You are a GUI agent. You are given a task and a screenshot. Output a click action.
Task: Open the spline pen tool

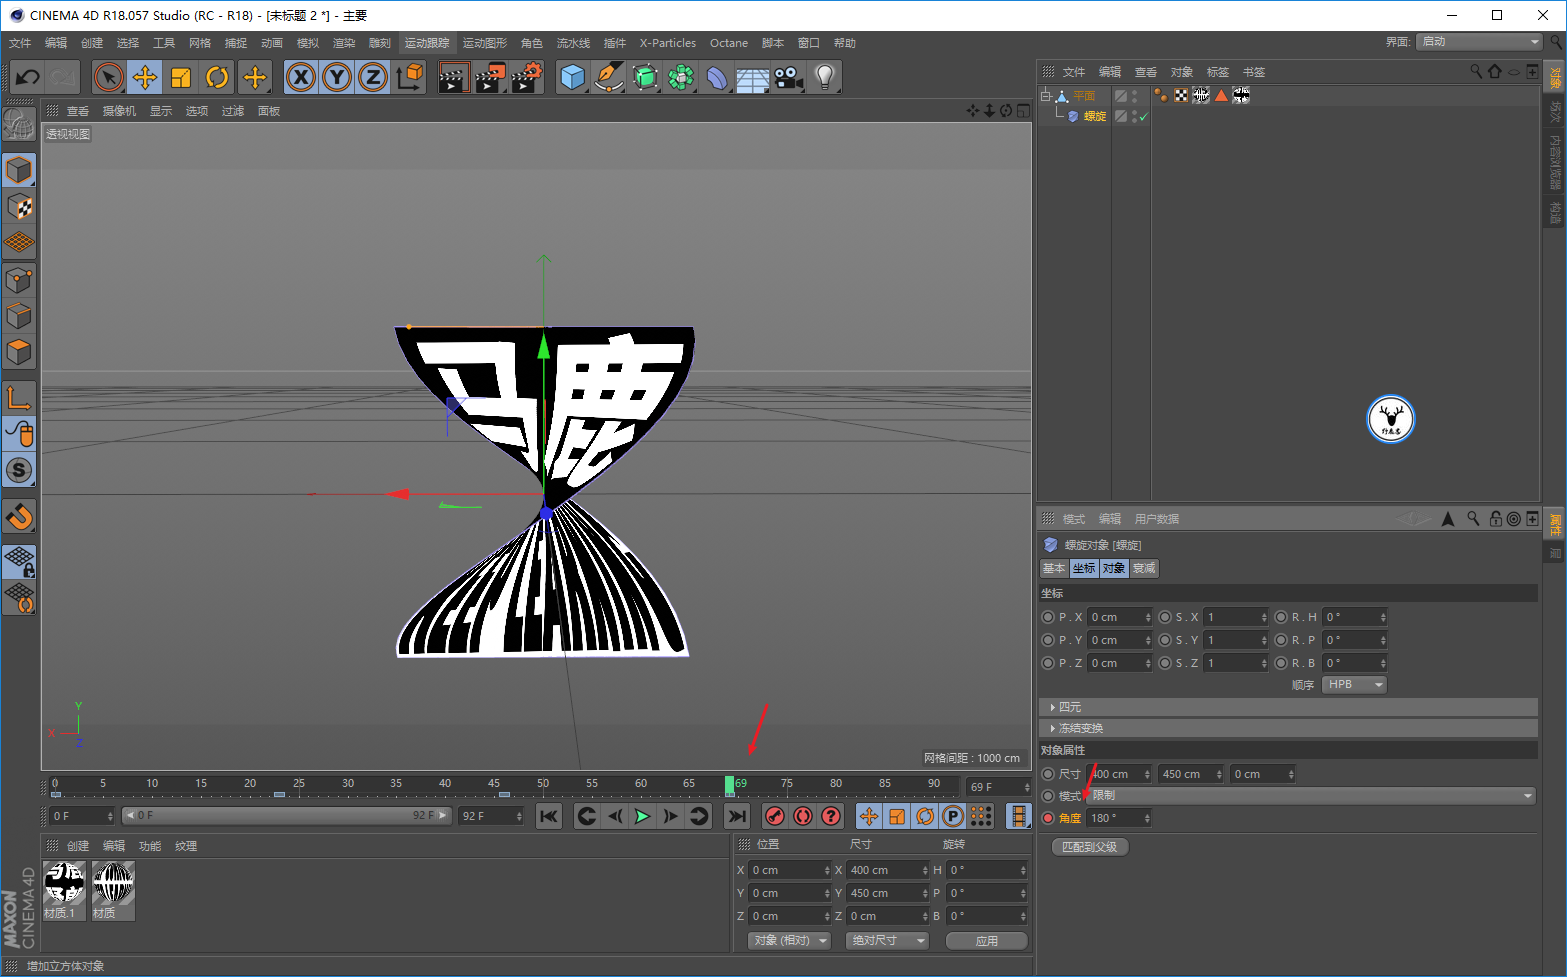pyautogui.click(x=609, y=77)
